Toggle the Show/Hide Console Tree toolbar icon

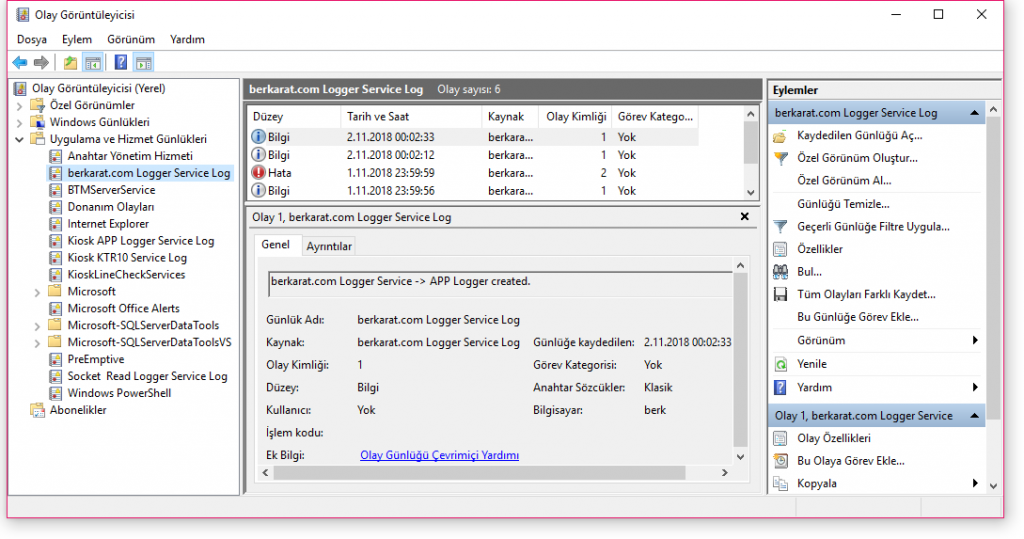[93, 63]
